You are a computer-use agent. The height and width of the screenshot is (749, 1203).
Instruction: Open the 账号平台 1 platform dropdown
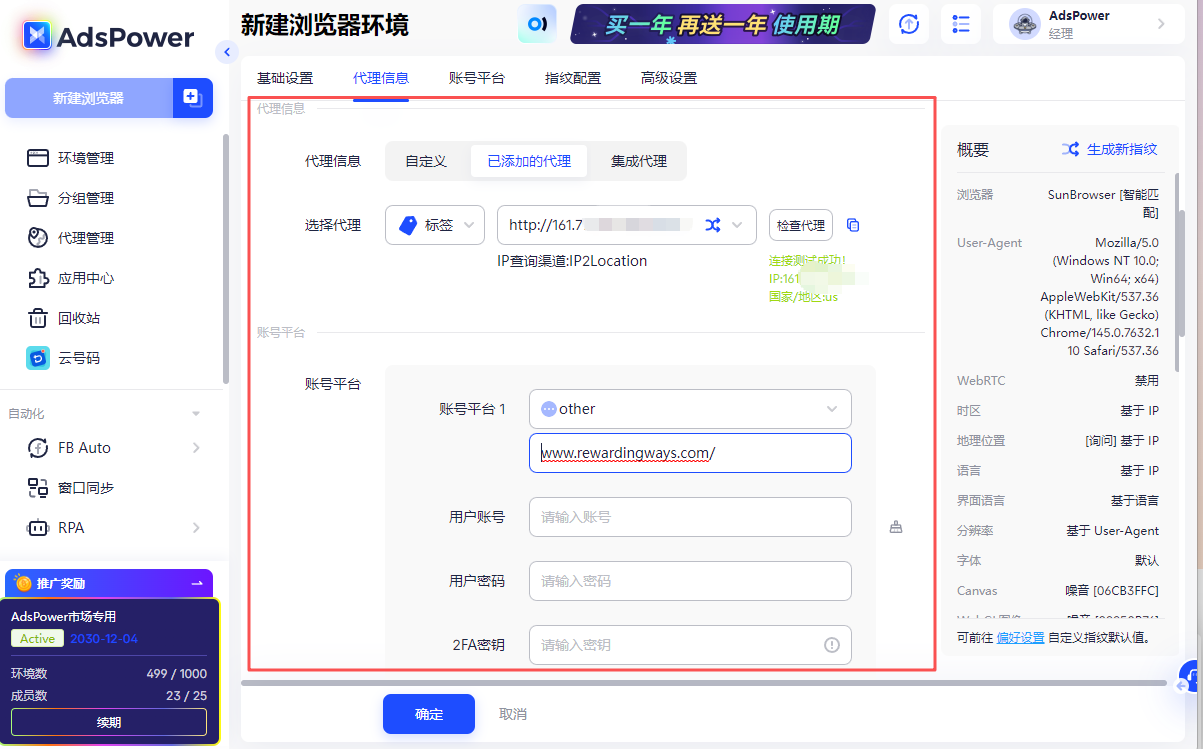point(690,408)
